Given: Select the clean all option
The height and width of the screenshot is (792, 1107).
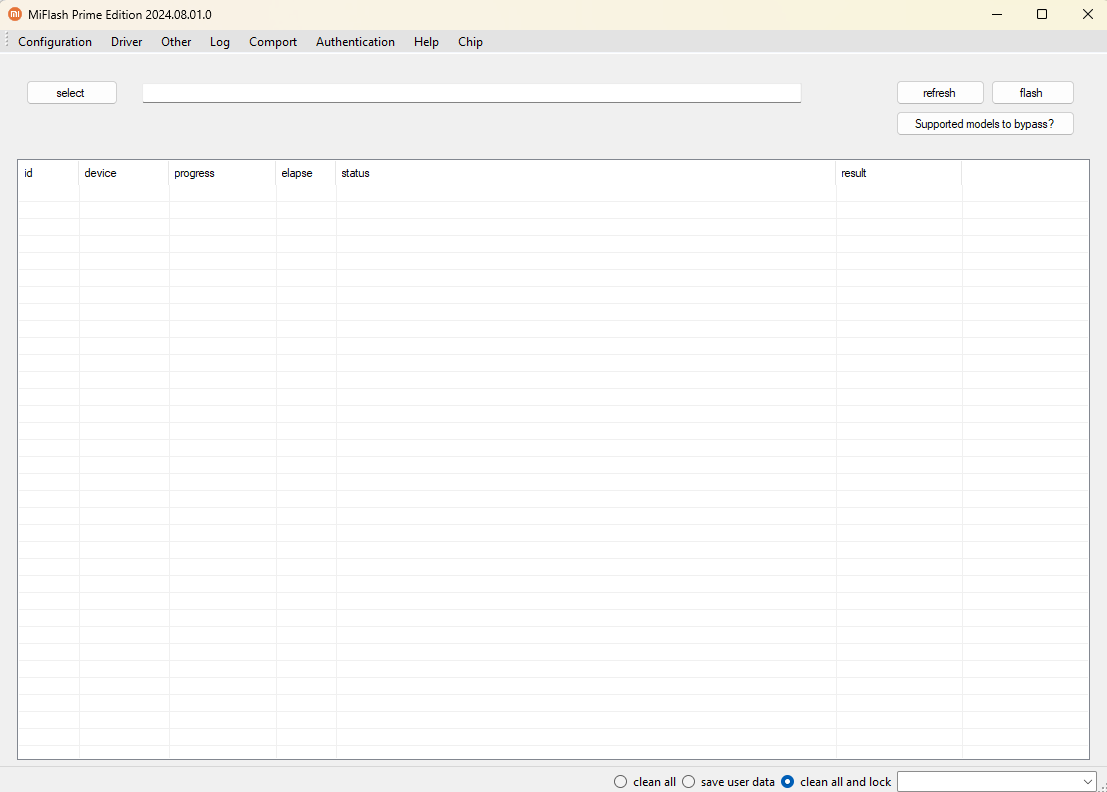Looking at the screenshot, I should pos(620,781).
